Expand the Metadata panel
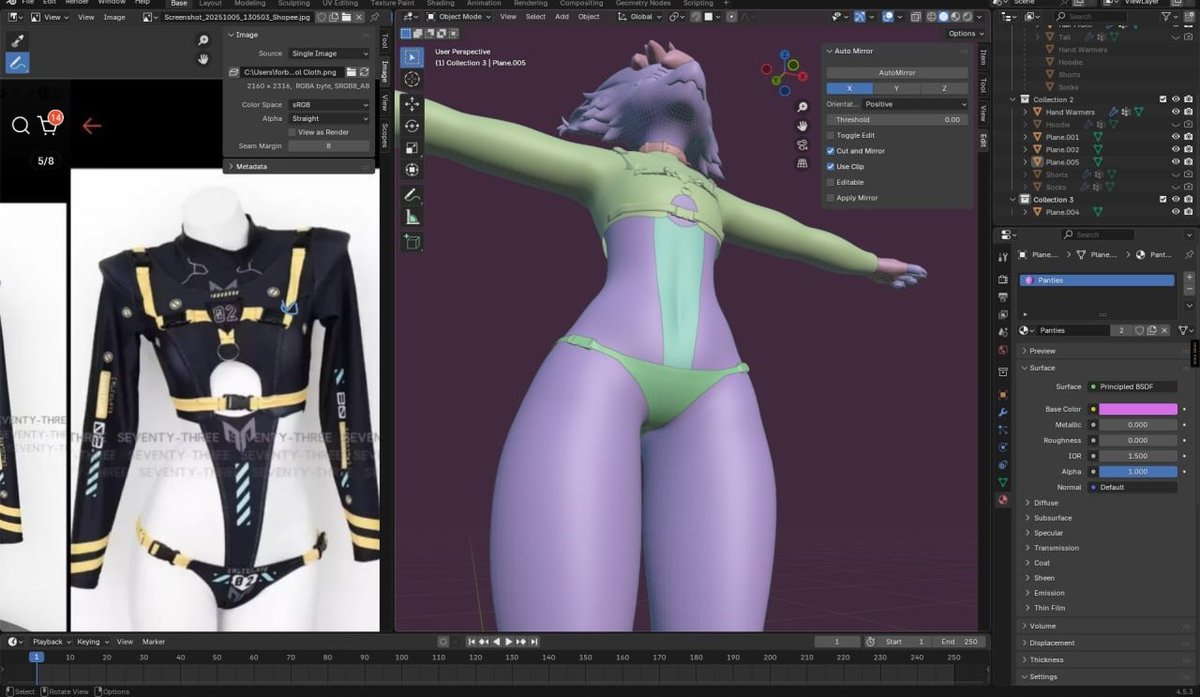The height and width of the screenshot is (697, 1200). coord(298,166)
